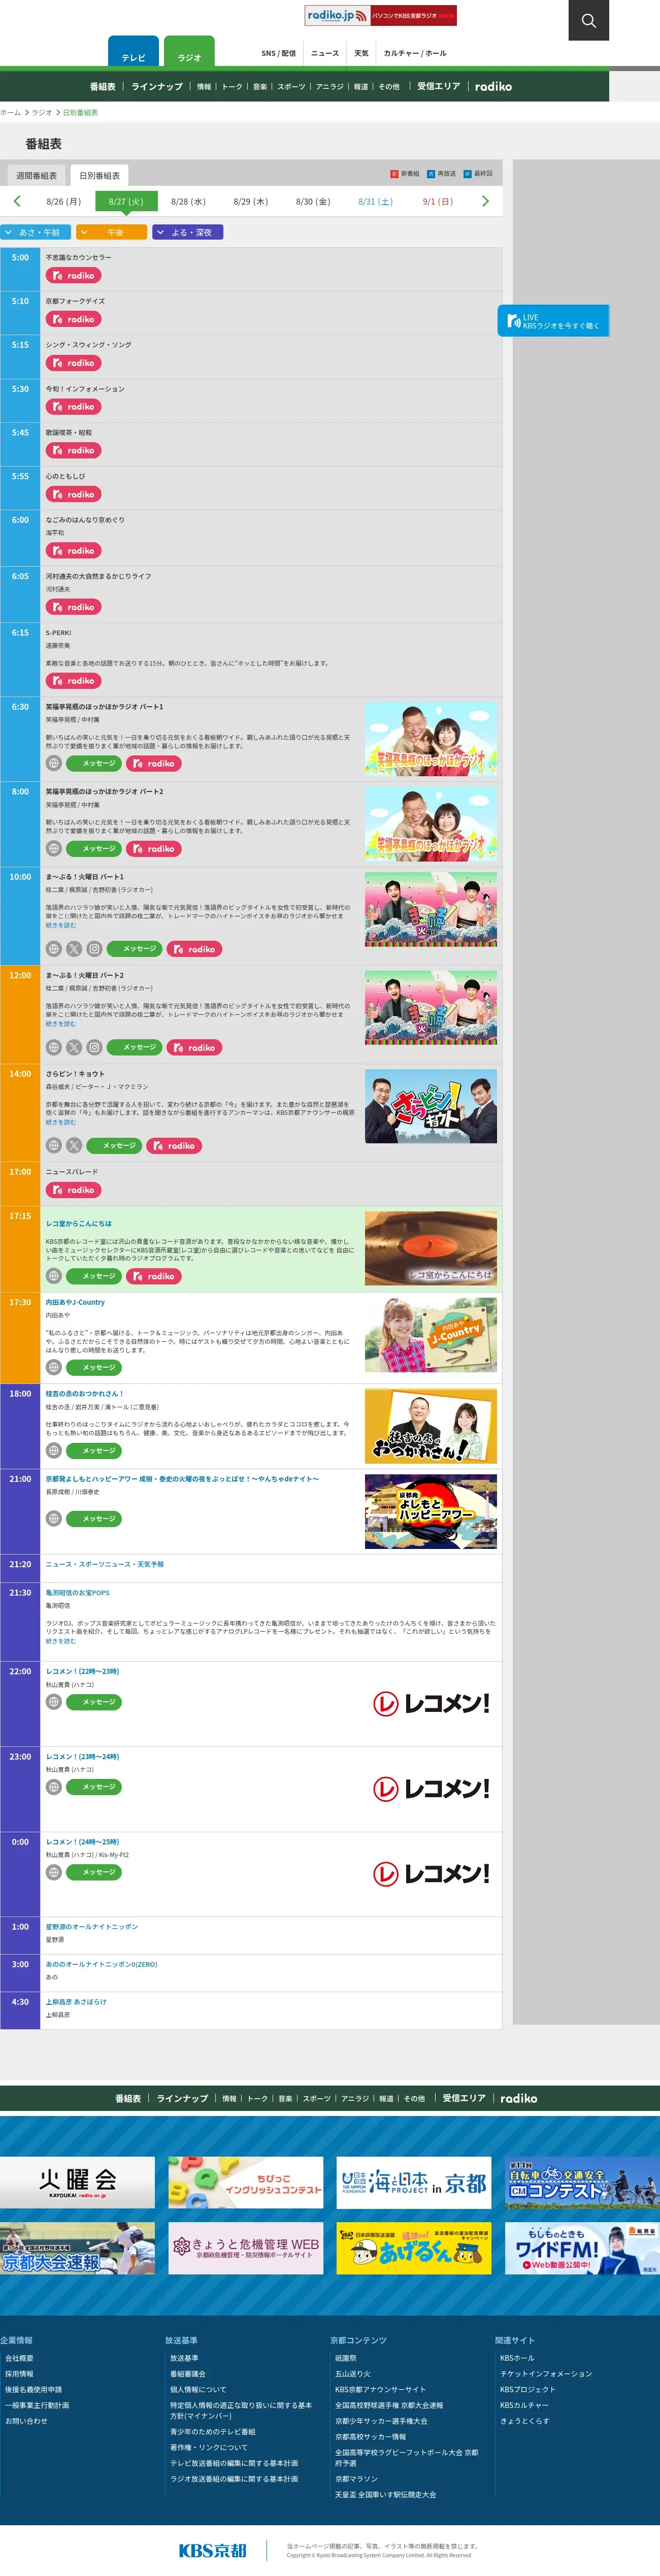Open さらピン!キョウト program thumbnail
660x2576 pixels.
[431, 1107]
